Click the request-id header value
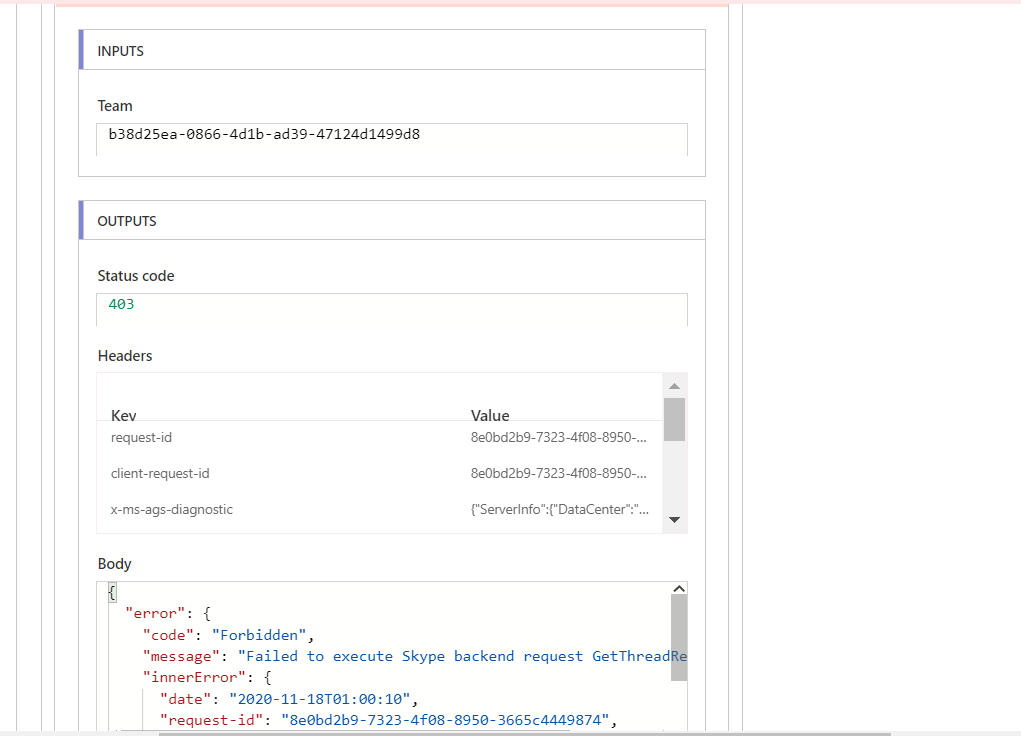The image size is (1021, 736). [x=559, y=438]
